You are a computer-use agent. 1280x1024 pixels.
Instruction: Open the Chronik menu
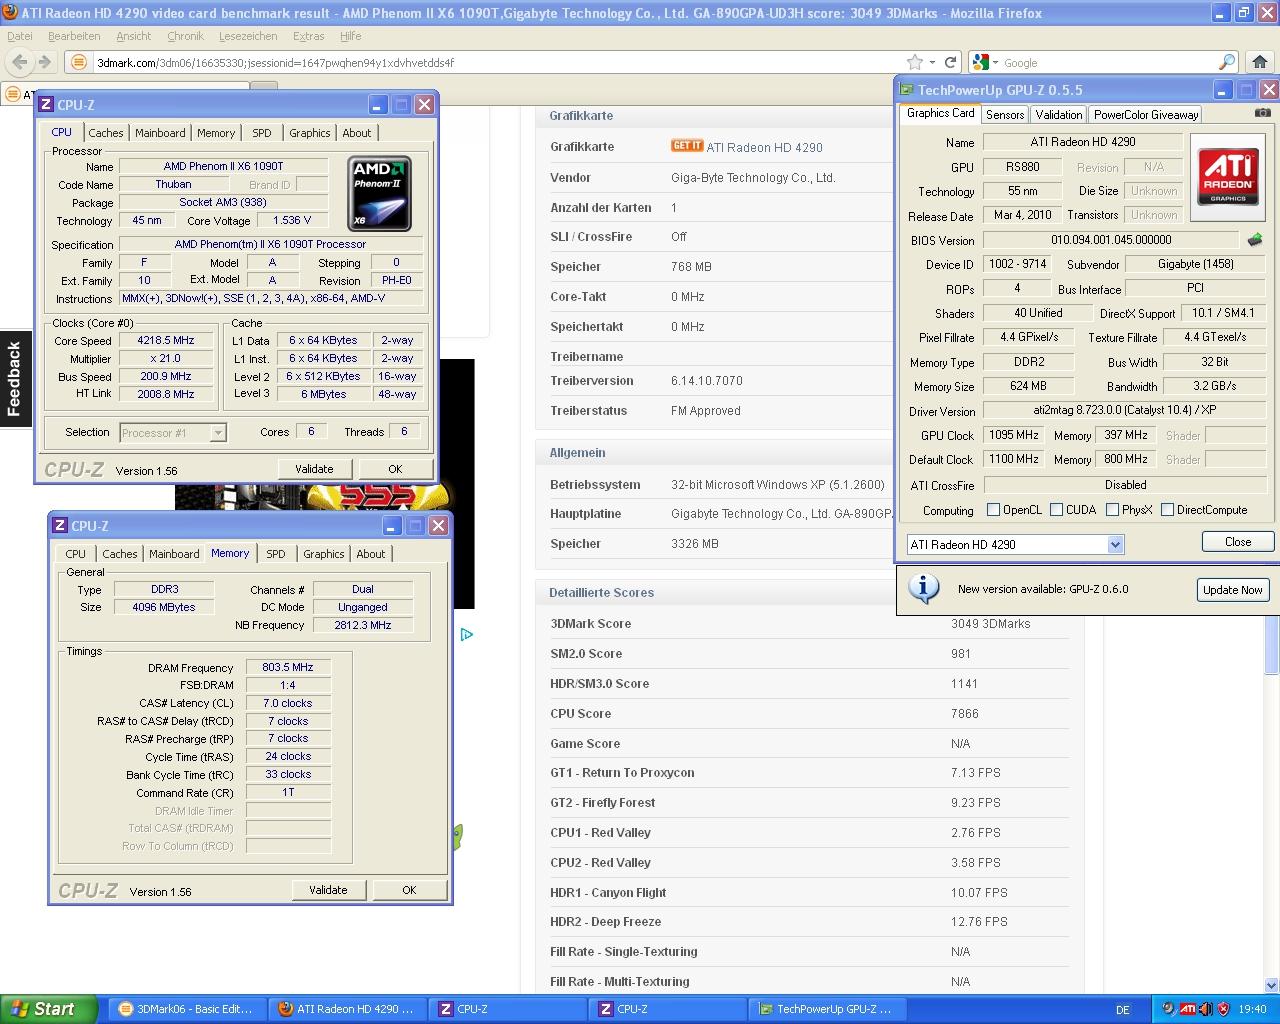click(185, 36)
